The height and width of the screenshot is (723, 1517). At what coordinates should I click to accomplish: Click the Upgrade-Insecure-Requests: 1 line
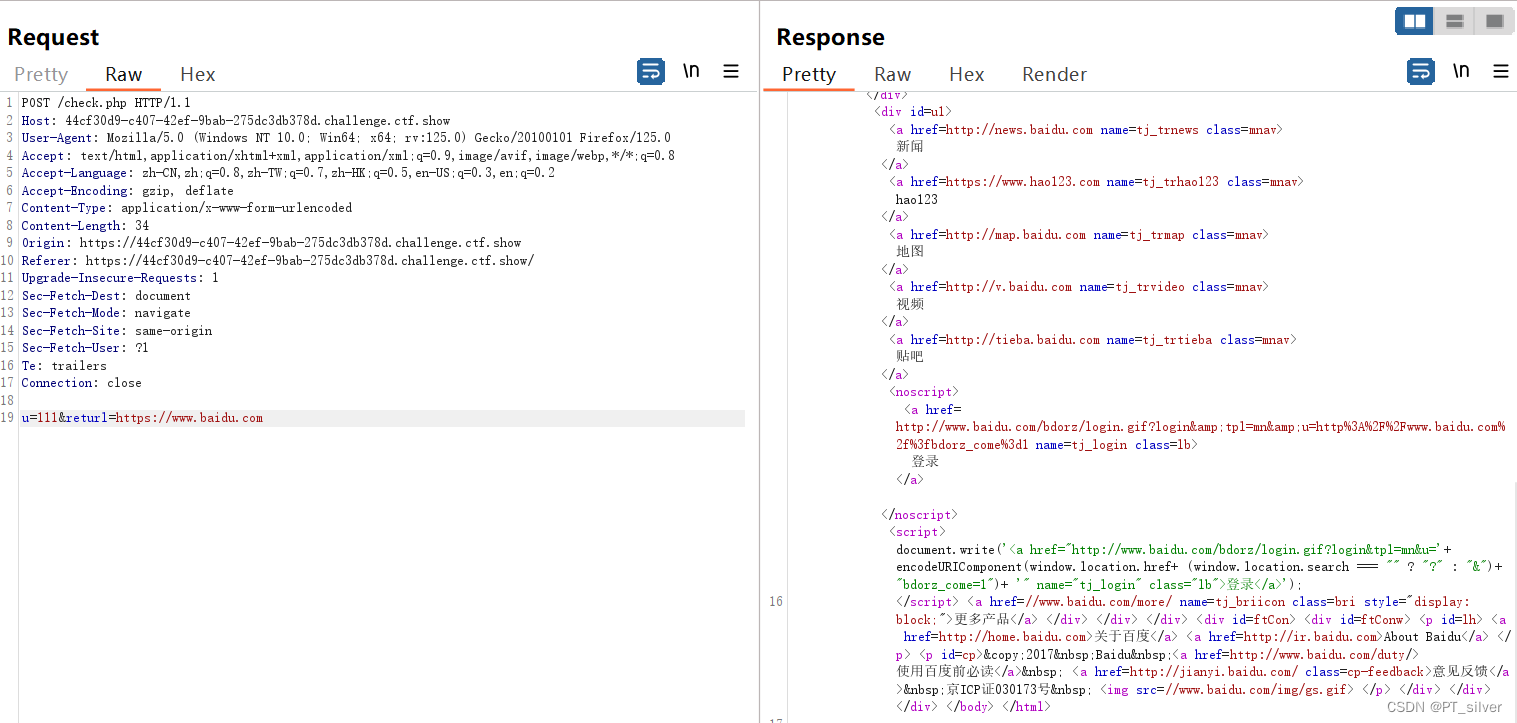120,278
